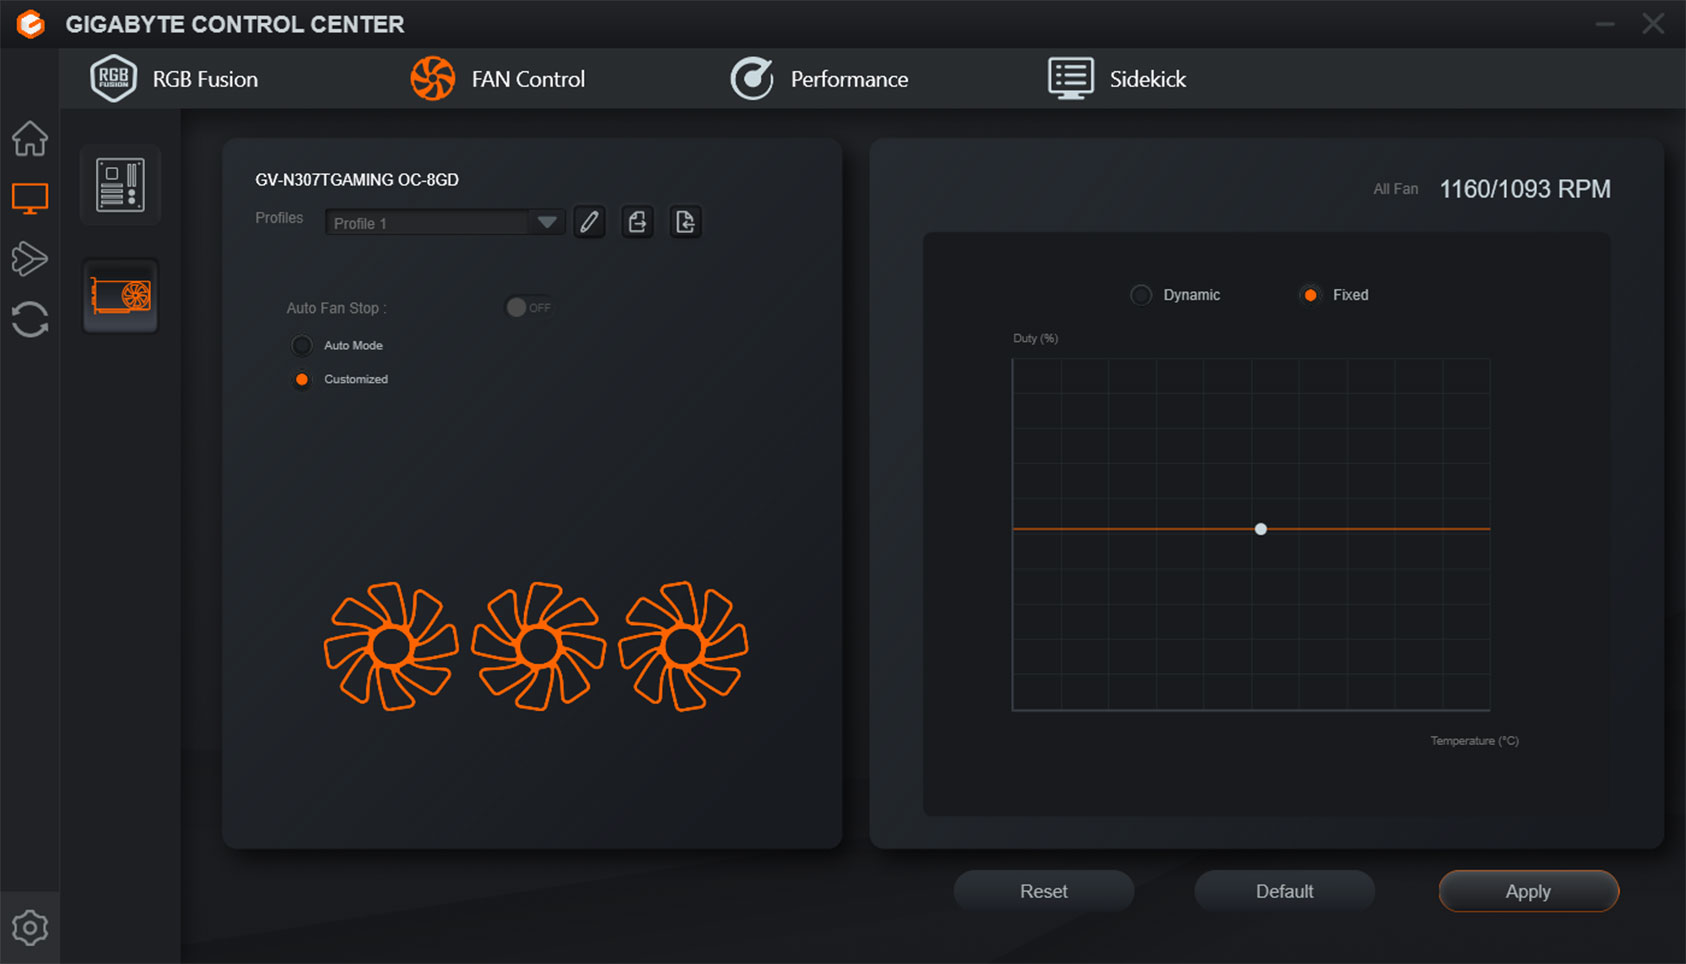Select the Fixed mode option
Image resolution: width=1686 pixels, height=964 pixels.
click(x=1310, y=294)
